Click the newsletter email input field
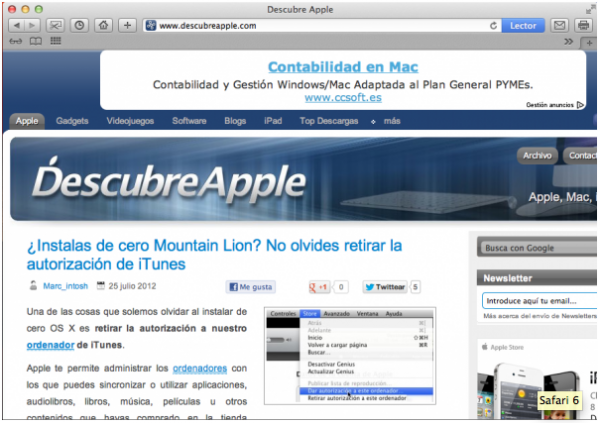This screenshot has height=423, width=600. pos(540,301)
